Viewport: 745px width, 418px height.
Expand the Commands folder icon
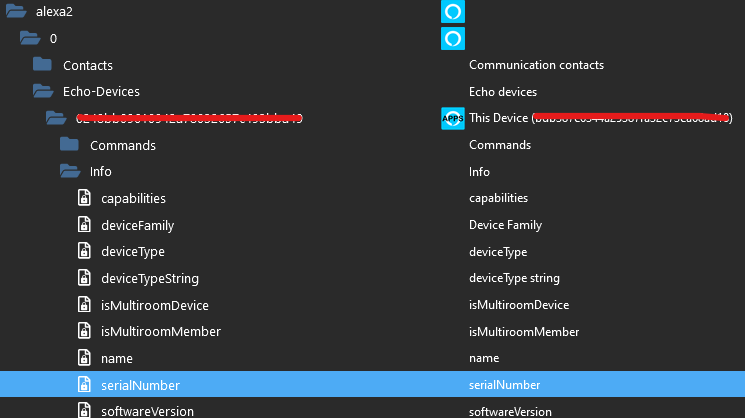[x=69, y=144]
